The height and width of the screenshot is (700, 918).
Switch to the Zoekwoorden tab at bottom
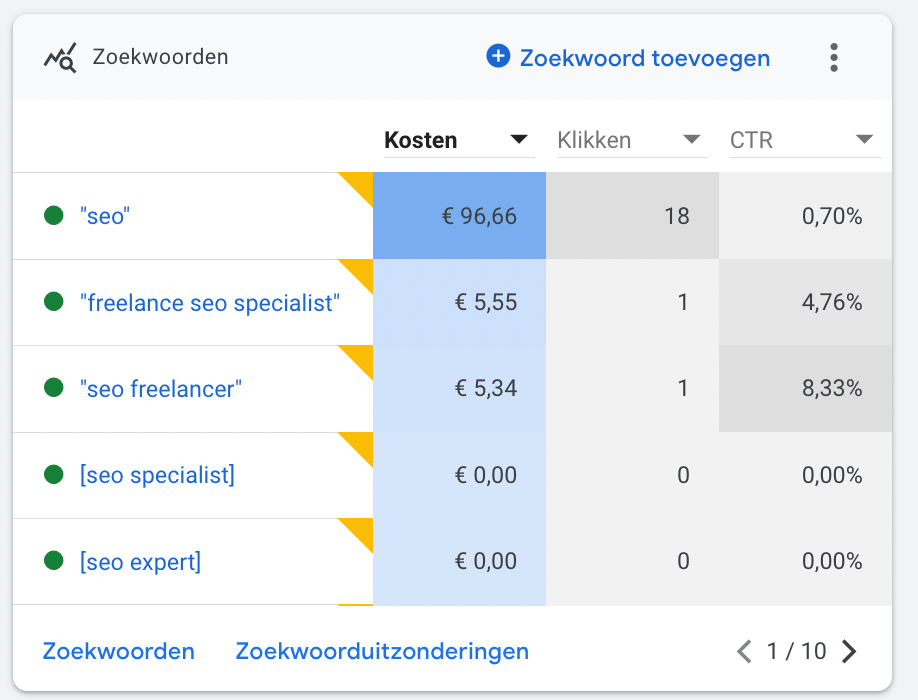pos(119,651)
